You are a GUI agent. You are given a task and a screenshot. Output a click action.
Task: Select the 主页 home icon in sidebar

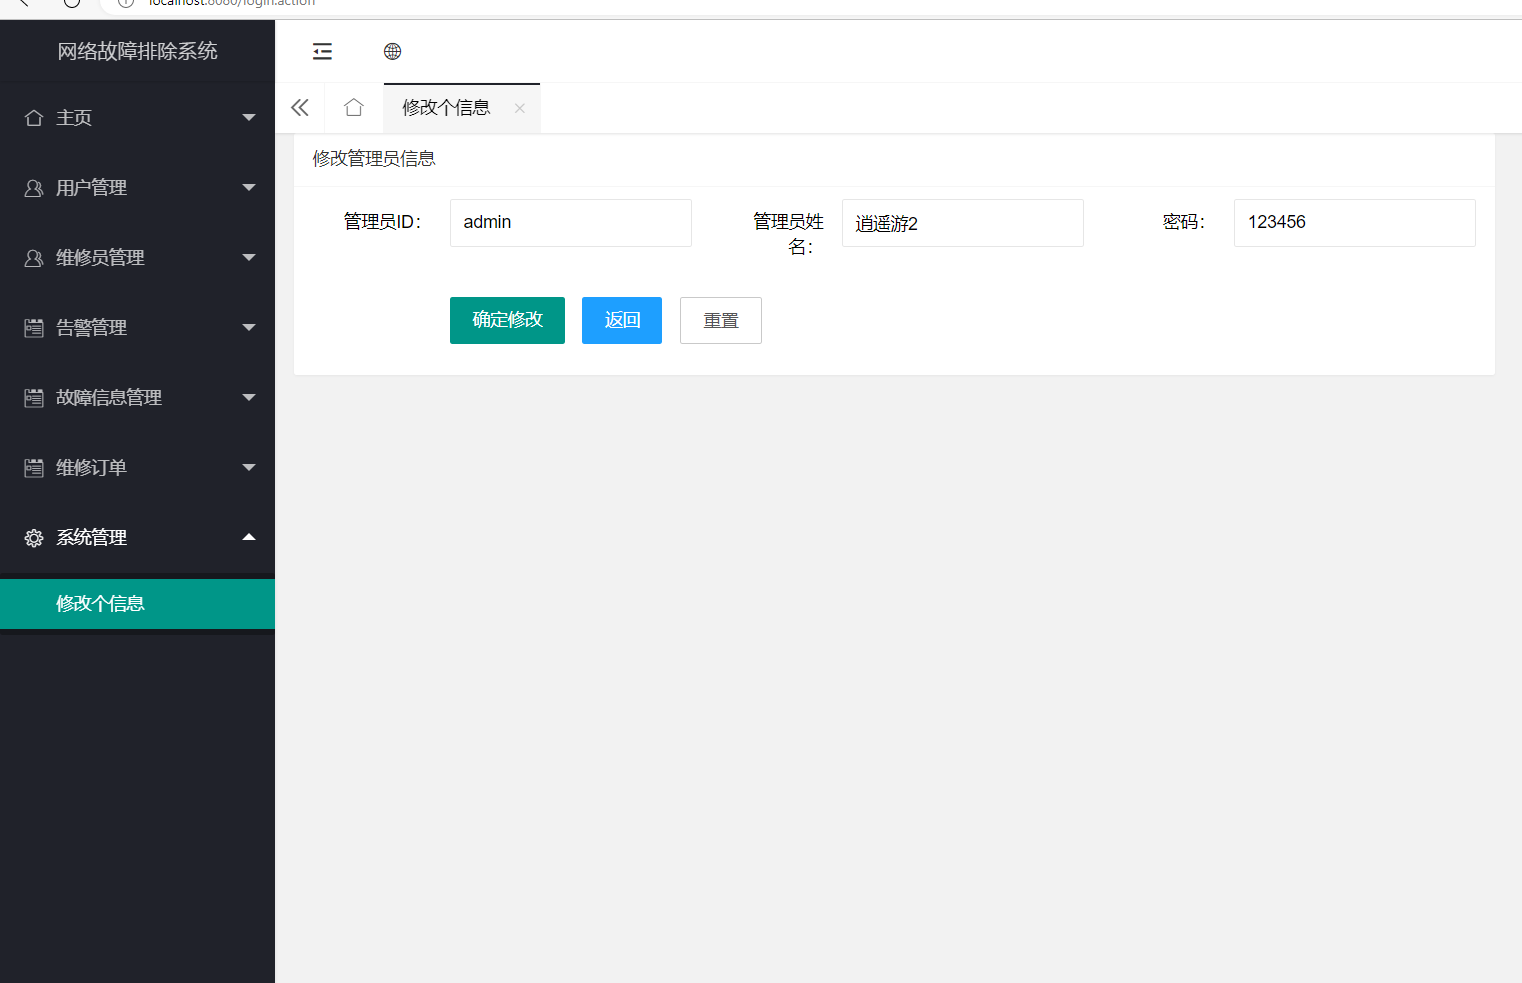tap(33, 117)
